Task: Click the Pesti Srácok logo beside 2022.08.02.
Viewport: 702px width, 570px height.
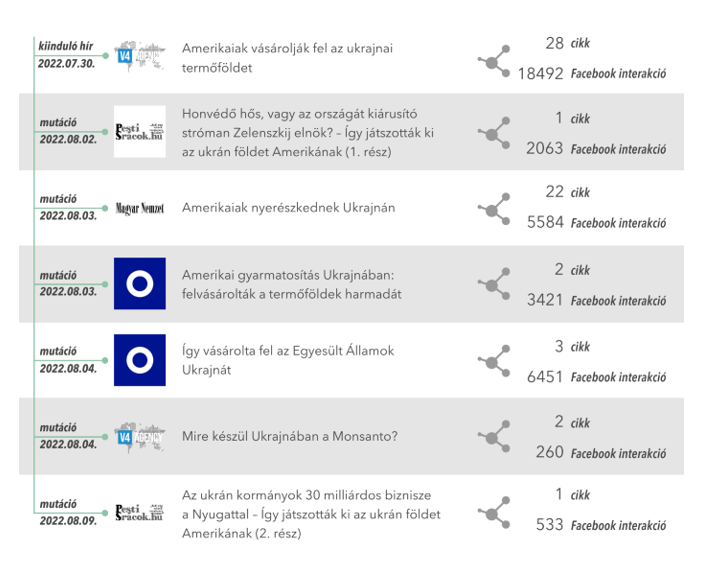Action: [140, 132]
